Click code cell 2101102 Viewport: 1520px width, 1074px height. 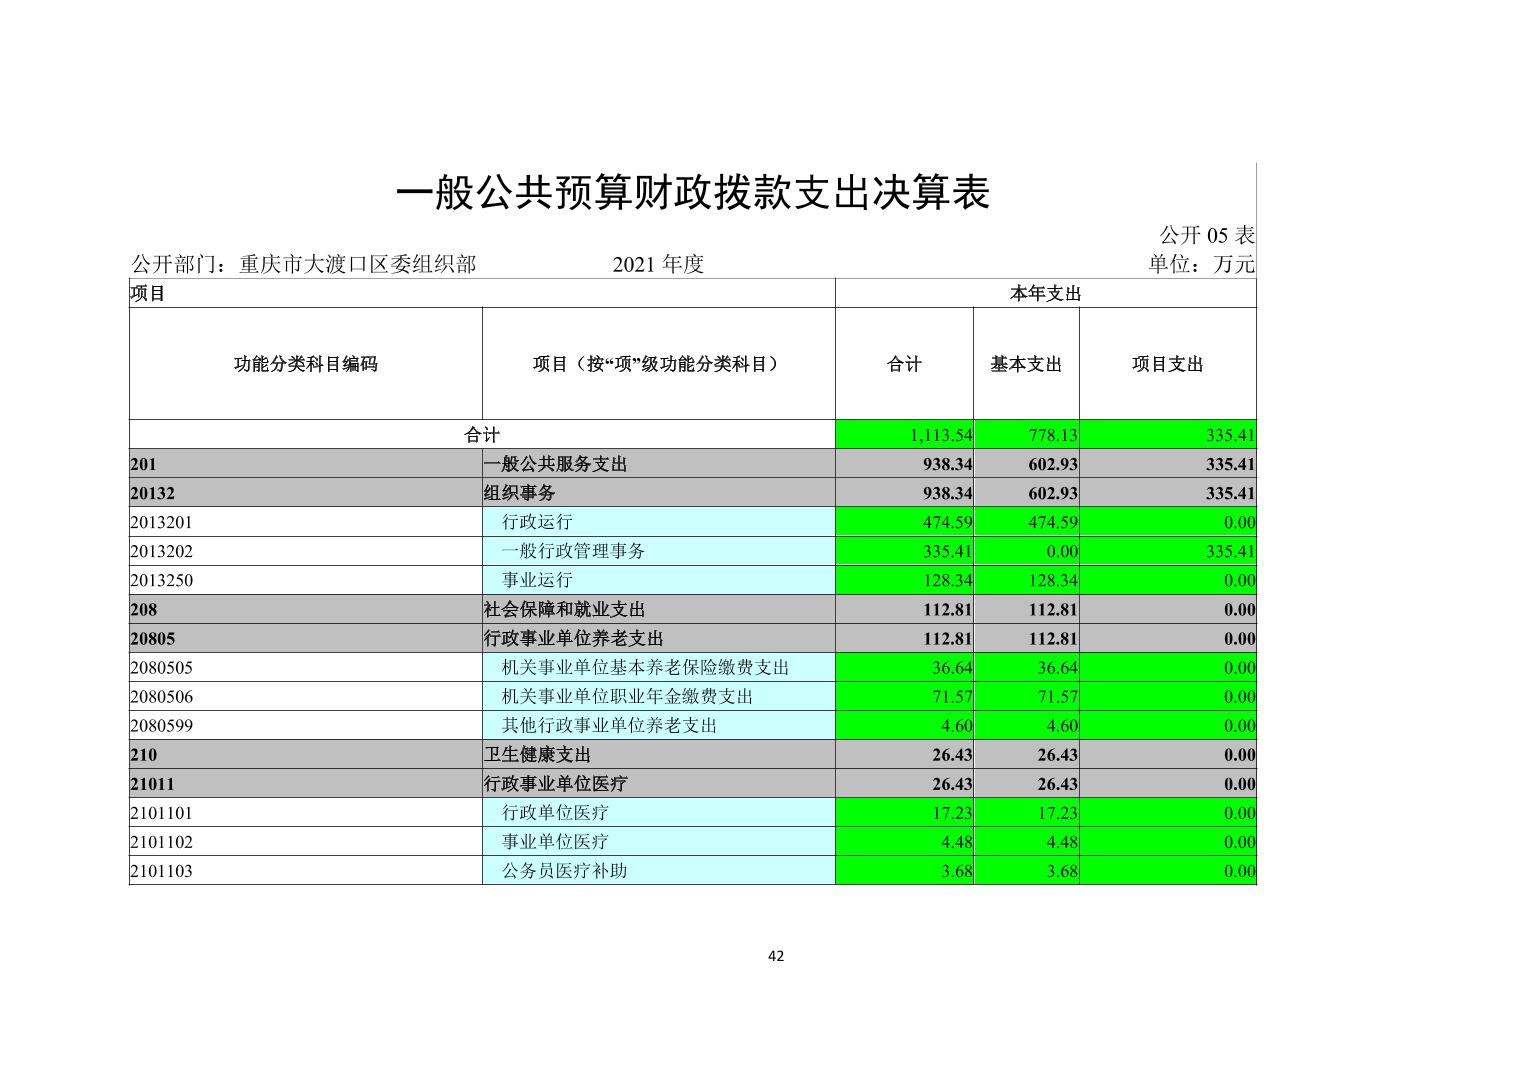[305, 841]
